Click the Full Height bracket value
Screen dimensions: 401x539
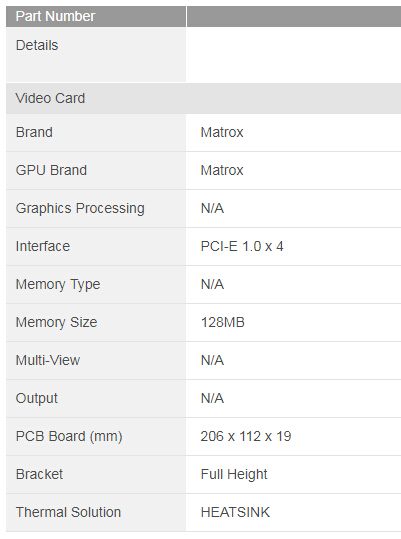234,475
